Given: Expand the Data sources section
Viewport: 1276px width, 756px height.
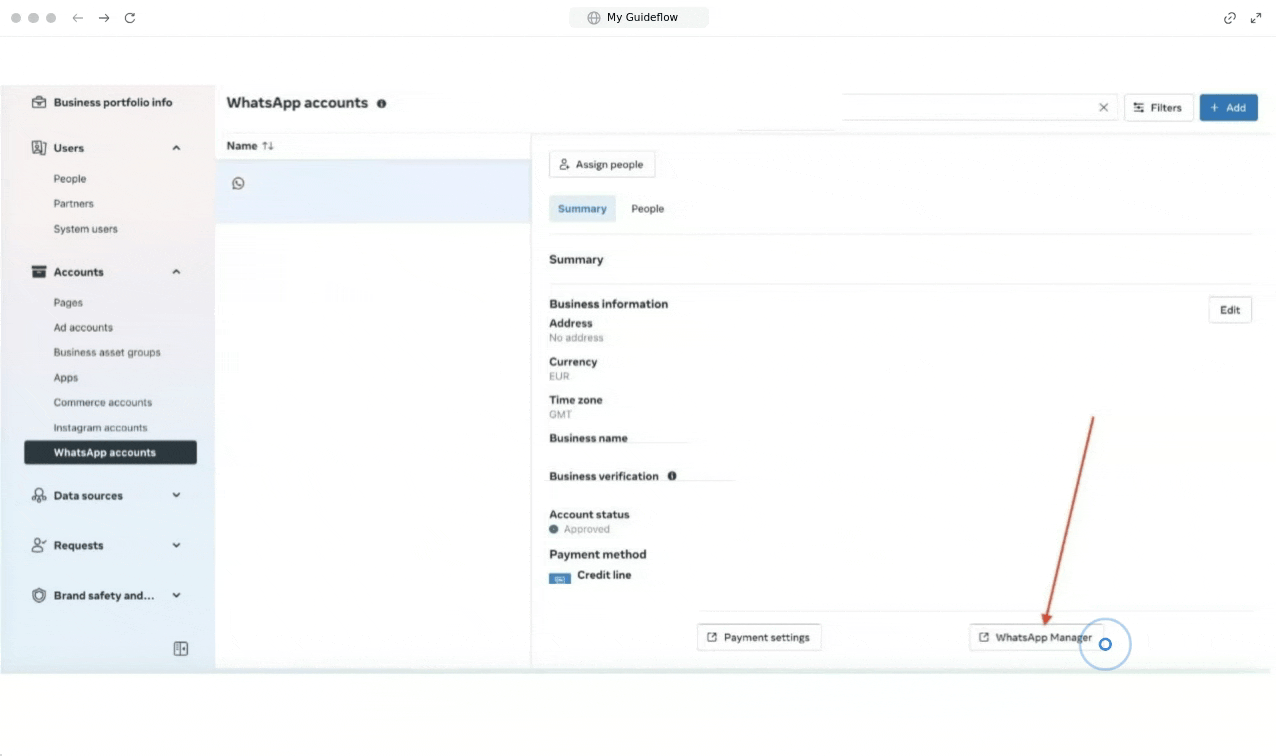Looking at the screenshot, I should click(176, 495).
